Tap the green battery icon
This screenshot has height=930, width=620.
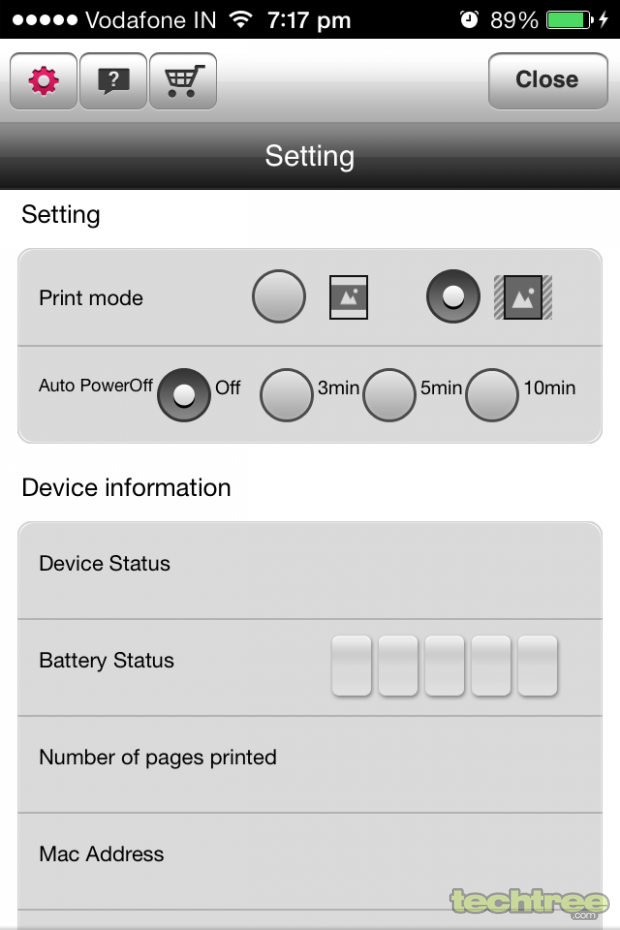[569, 20]
